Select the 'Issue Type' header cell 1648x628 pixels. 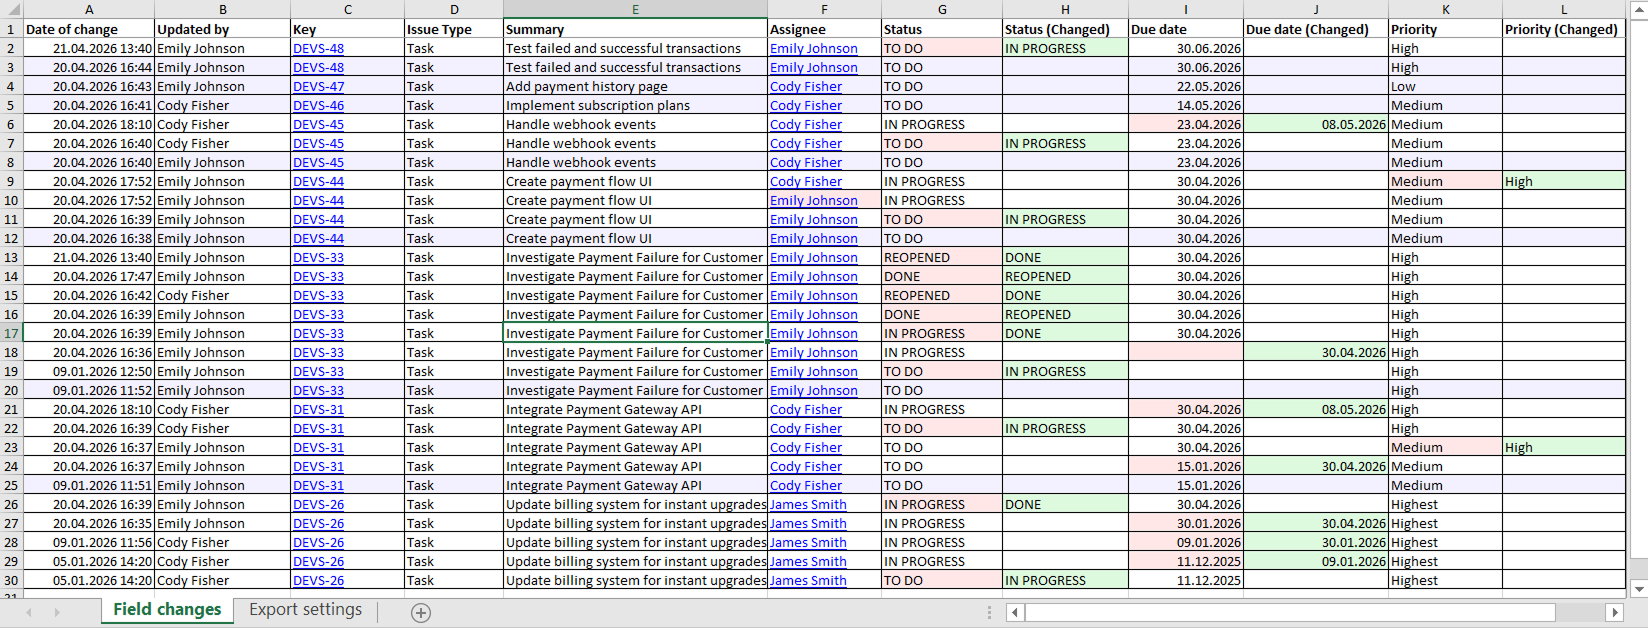(454, 29)
